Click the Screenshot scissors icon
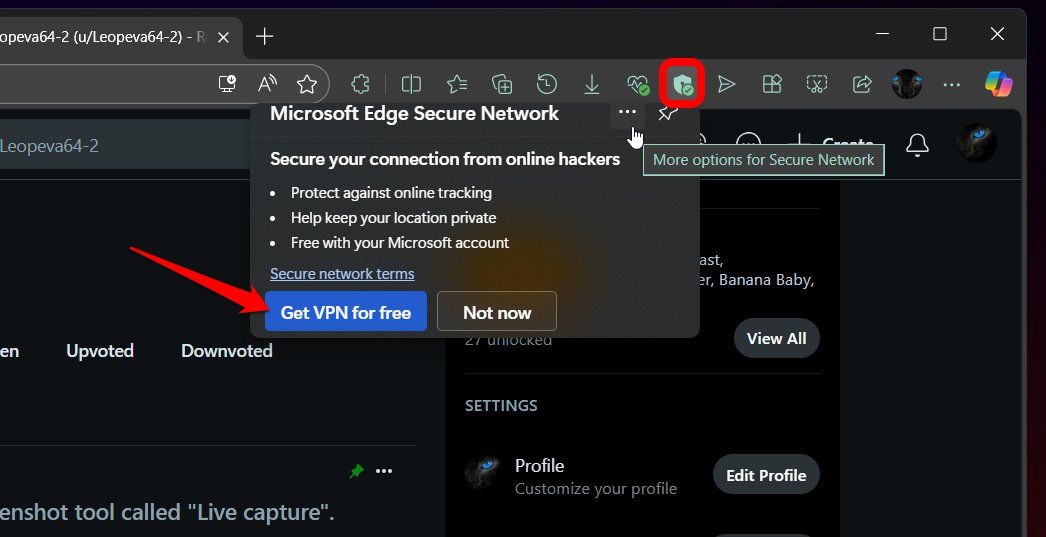 [x=817, y=84]
